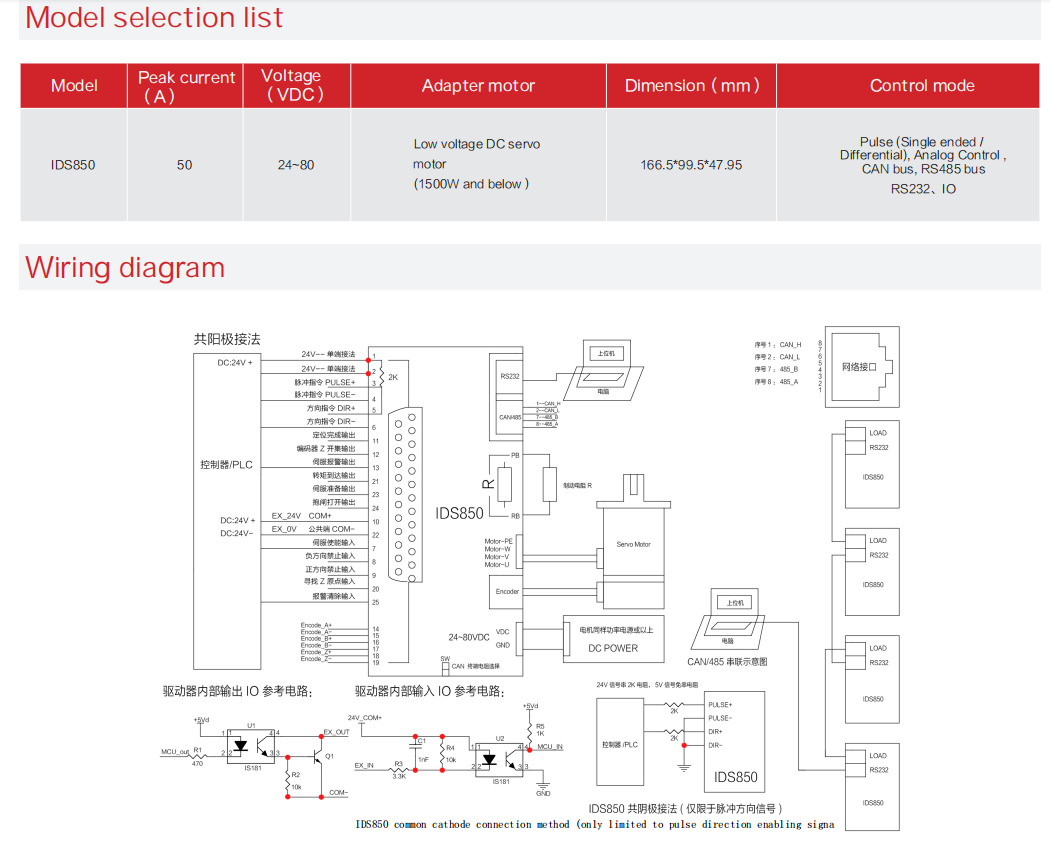Image resolution: width=1050 pixels, height=850 pixels.
Task: Click the laptop icon beside the RS232 port
Action: [x=604, y=368]
